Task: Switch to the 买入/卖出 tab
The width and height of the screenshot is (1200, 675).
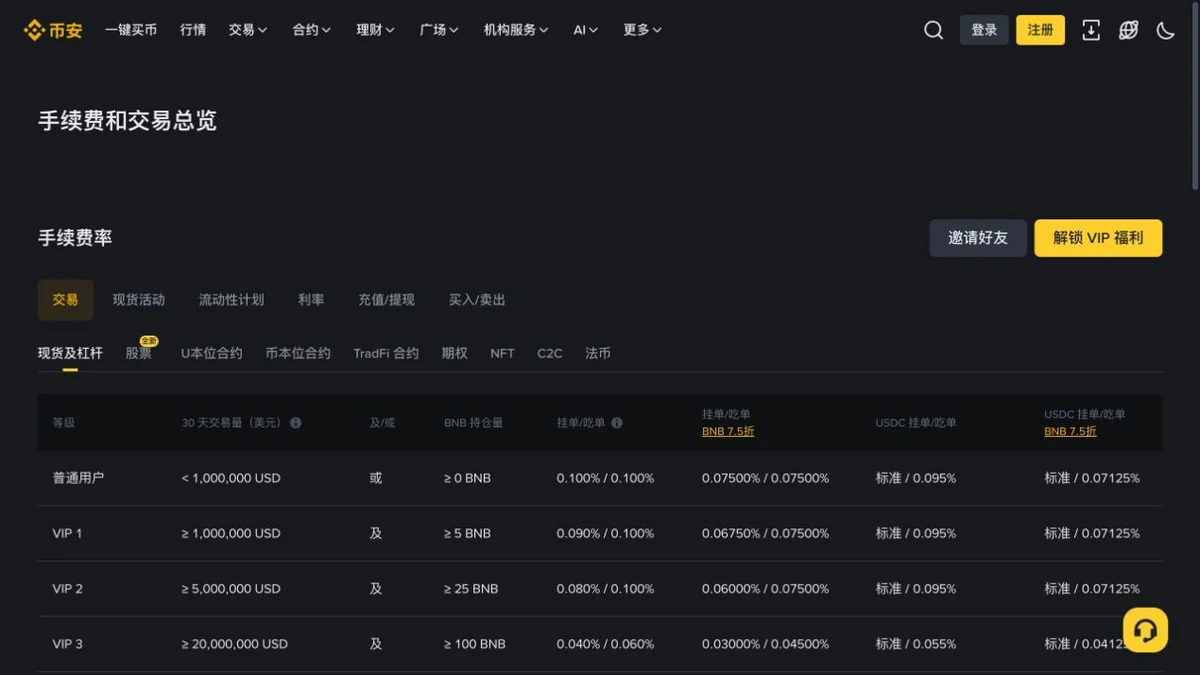Action: click(477, 300)
